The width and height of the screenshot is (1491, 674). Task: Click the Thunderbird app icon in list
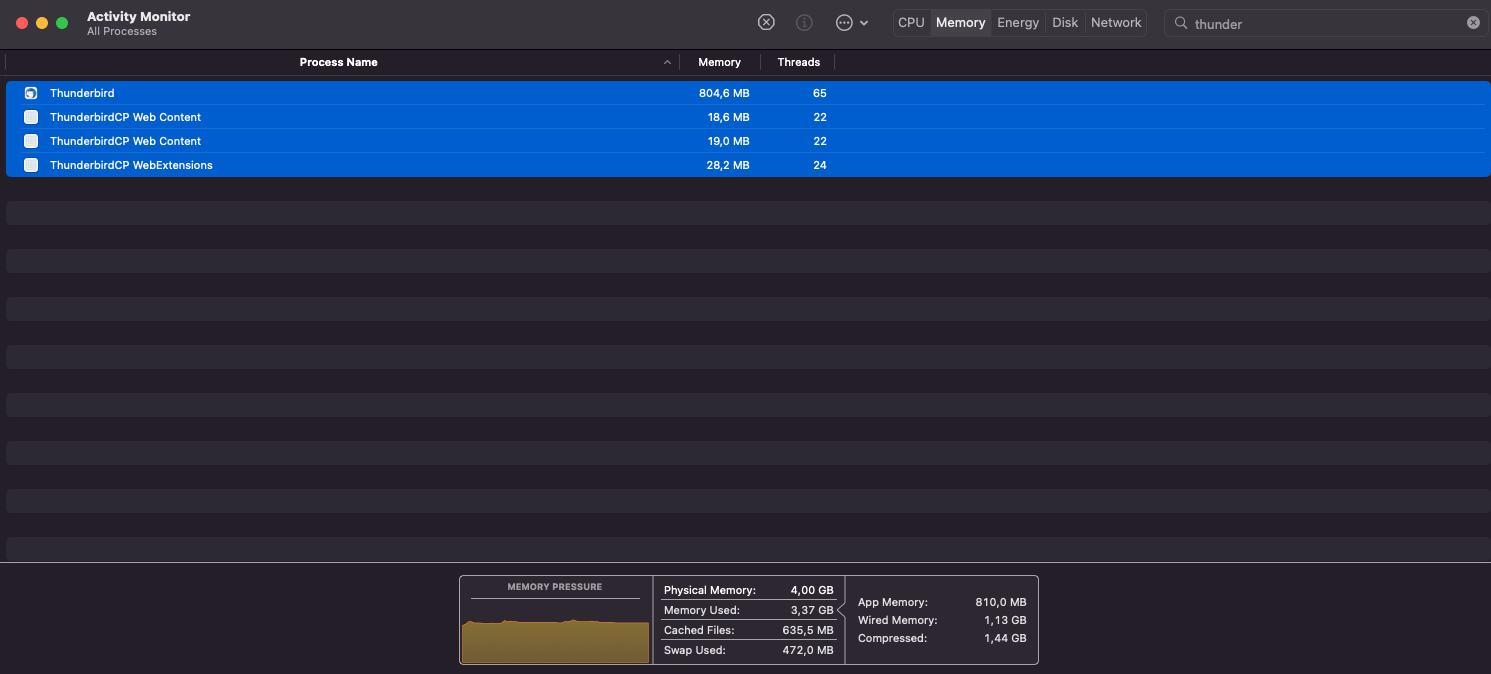(31, 93)
